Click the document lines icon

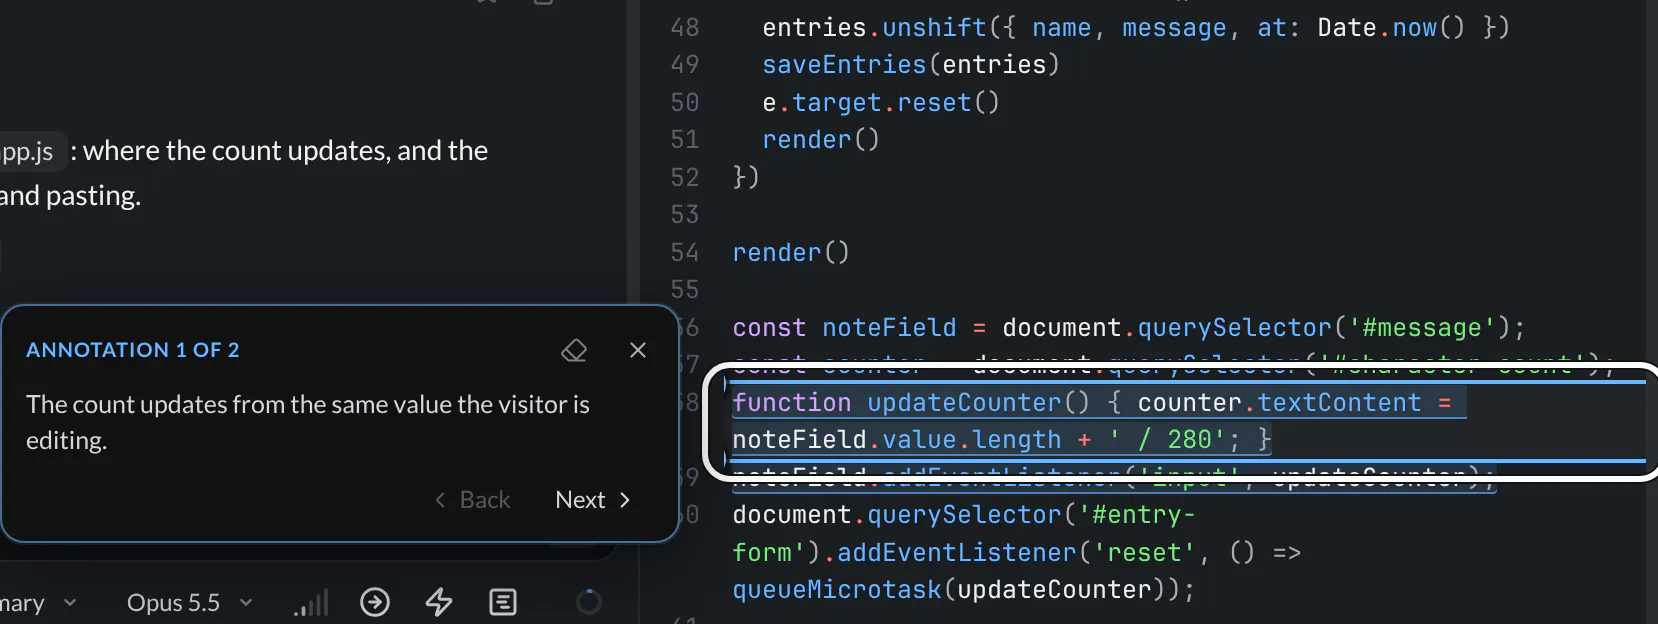[x=503, y=602]
